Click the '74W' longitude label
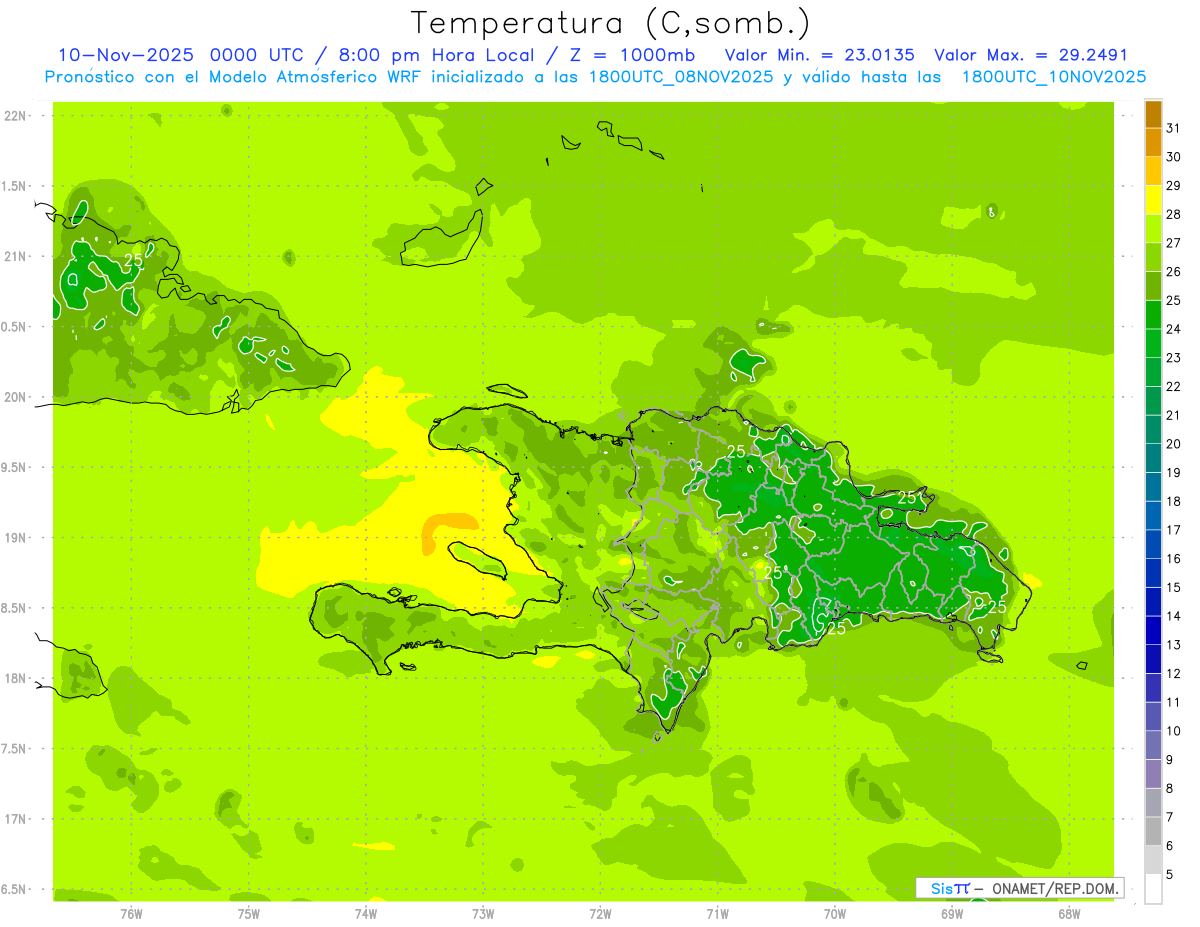 click(x=365, y=913)
